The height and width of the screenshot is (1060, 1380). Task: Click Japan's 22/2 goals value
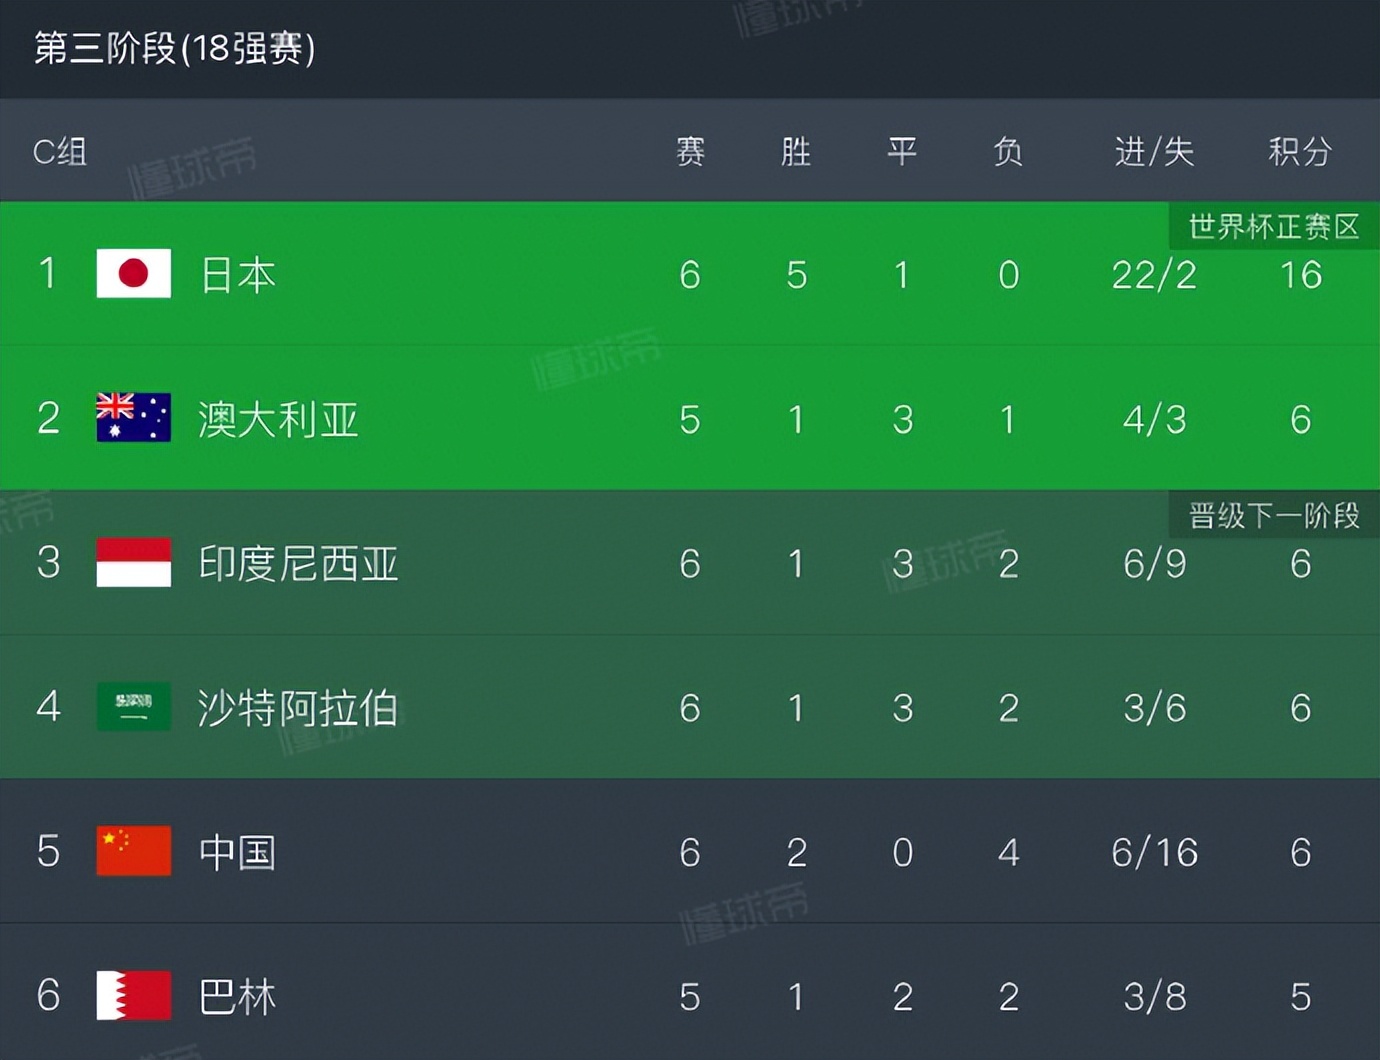tap(1154, 275)
